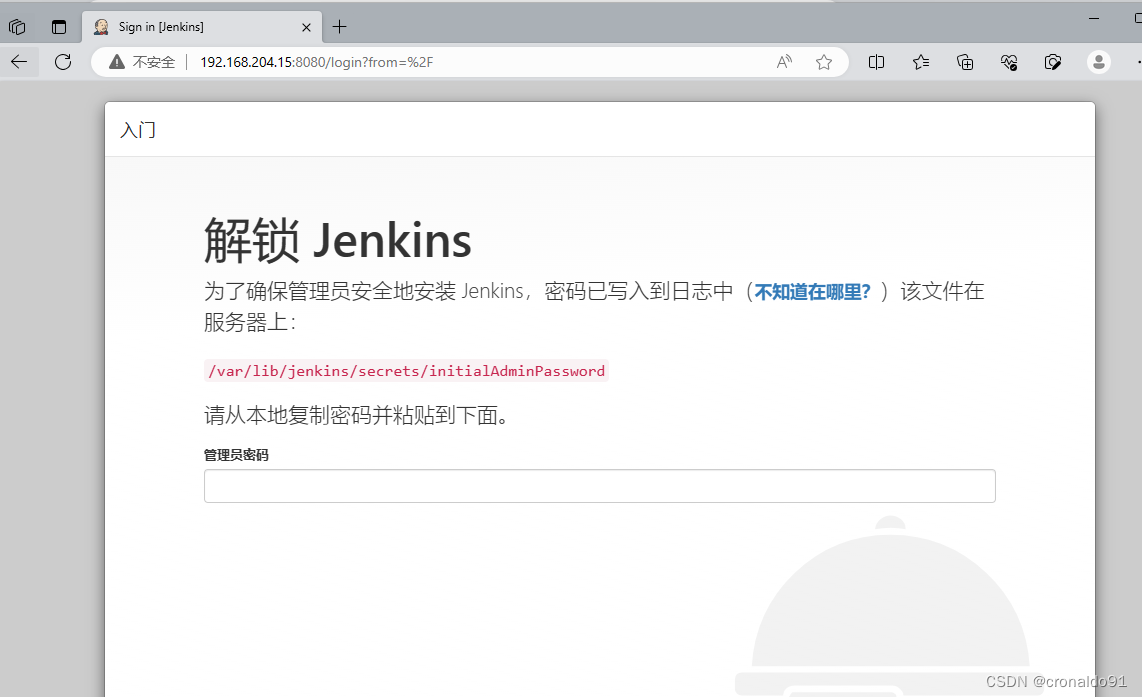This screenshot has height=697, width=1142.
Task: Click the 入门 header text
Action: pos(138,130)
